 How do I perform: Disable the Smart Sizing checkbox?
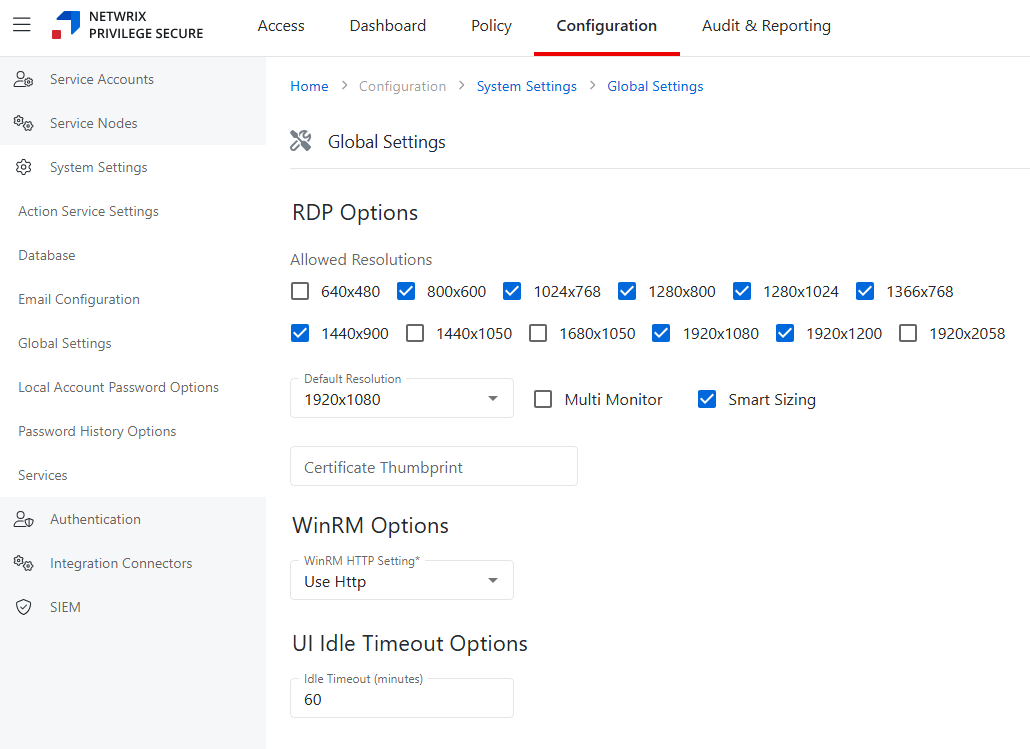pyautogui.click(x=707, y=400)
